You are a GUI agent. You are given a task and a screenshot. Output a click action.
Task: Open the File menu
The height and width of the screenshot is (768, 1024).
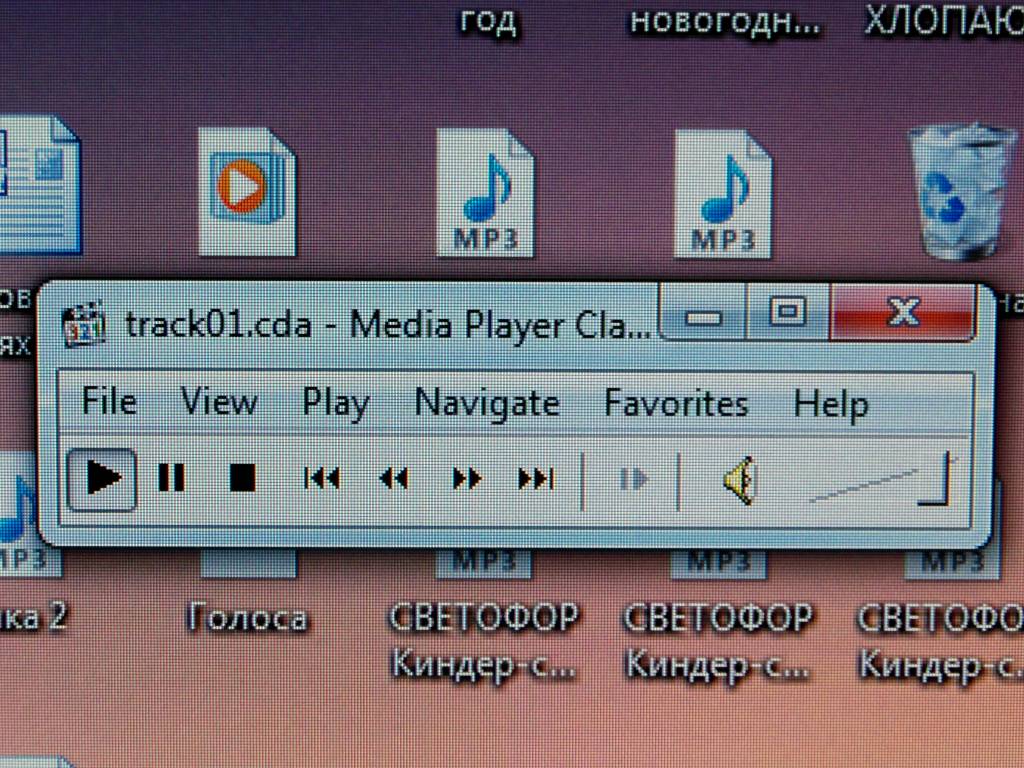[x=109, y=400]
